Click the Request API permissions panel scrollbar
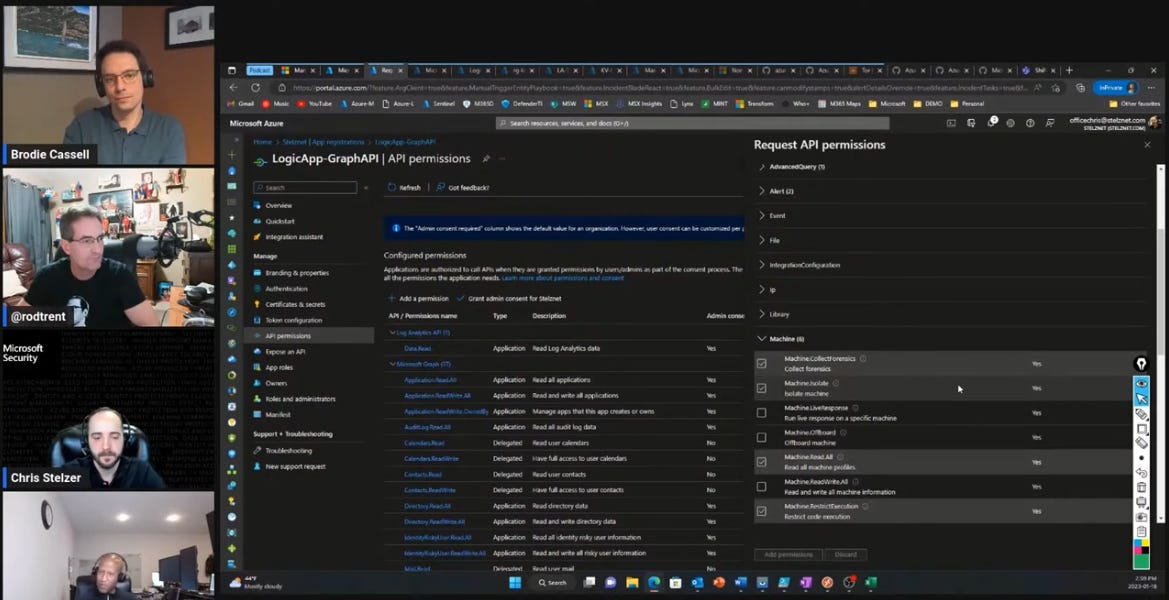Screen dimensions: 1169x600 coord(1160,343)
